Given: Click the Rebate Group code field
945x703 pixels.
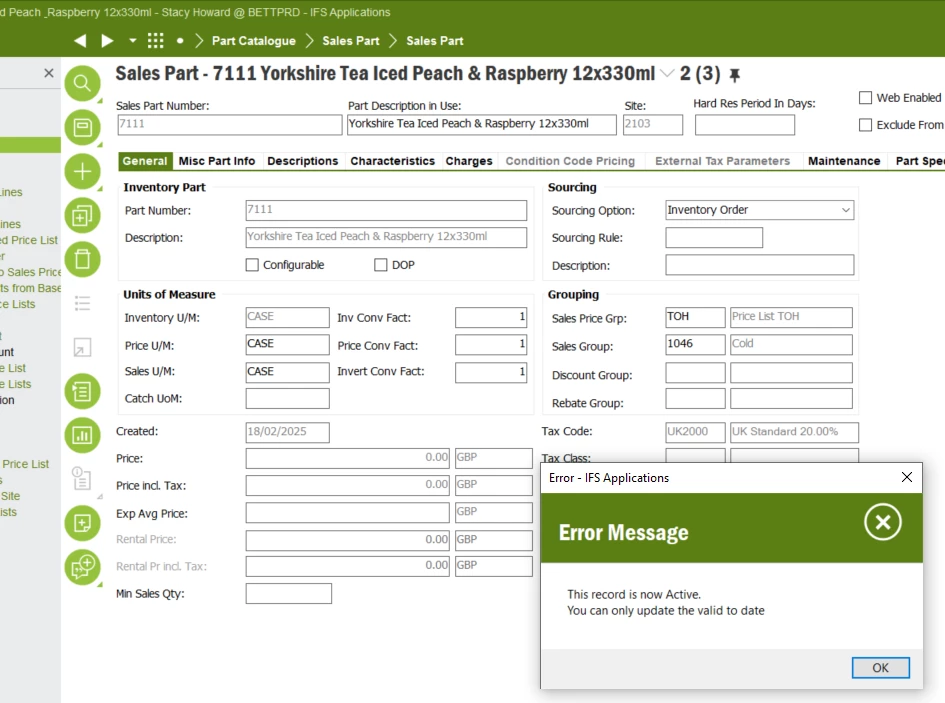Looking at the screenshot, I should click(x=695, y=399).
